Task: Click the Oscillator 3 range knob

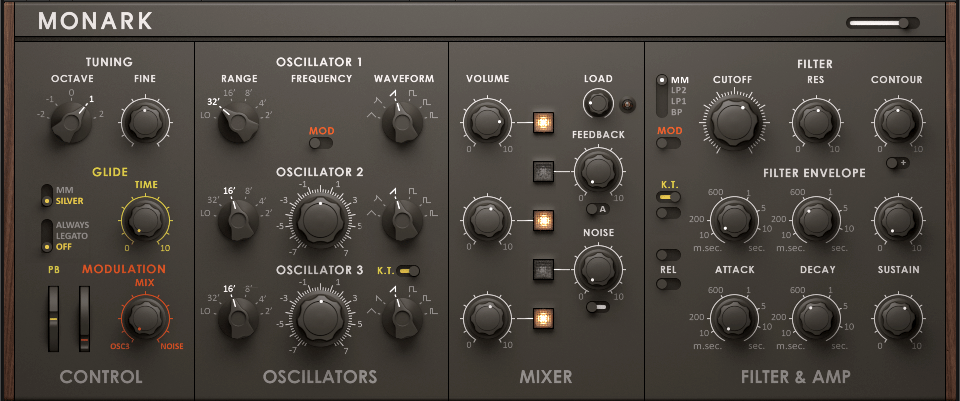Action: coord(238,317)
